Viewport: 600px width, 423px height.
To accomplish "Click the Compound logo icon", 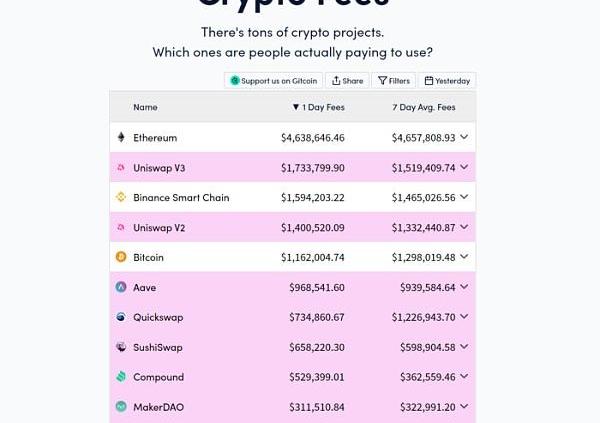I will pos(121,377).
